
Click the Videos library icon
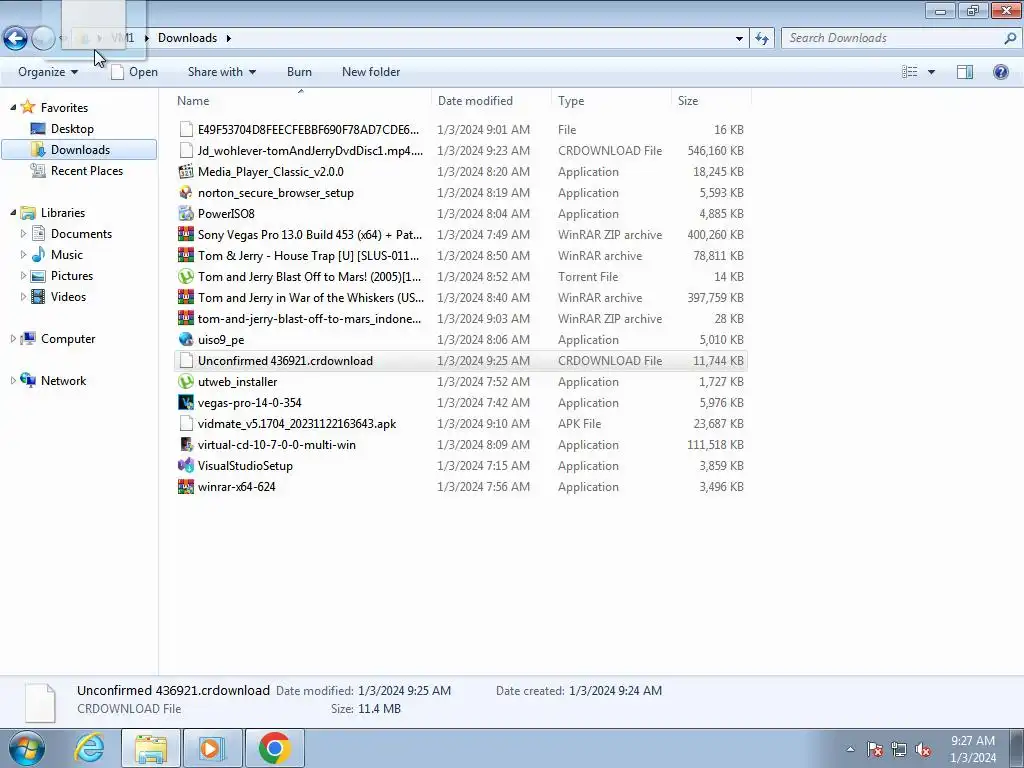pyautogui.click(x=39, y=296)
